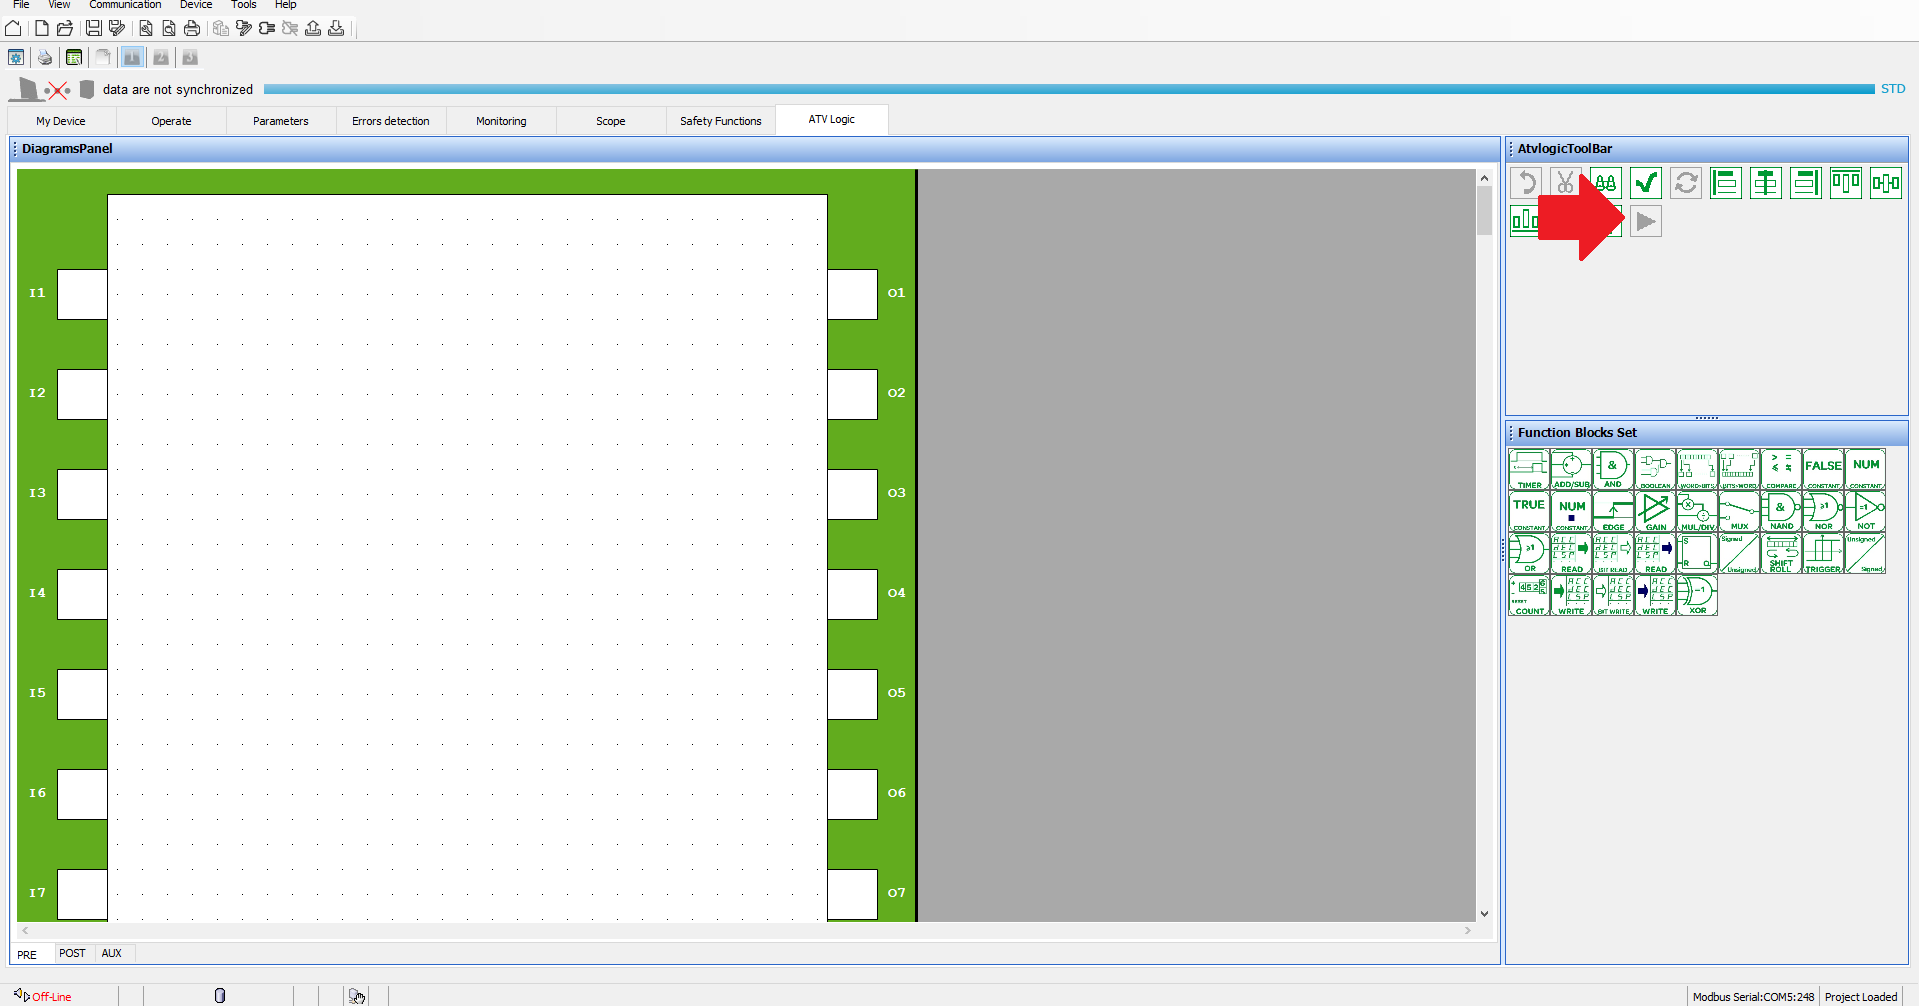Switch to the AUX diagram tab
Image resolution: width=1919 pixels, height=1006 pixels.
[x=112, y=953]
